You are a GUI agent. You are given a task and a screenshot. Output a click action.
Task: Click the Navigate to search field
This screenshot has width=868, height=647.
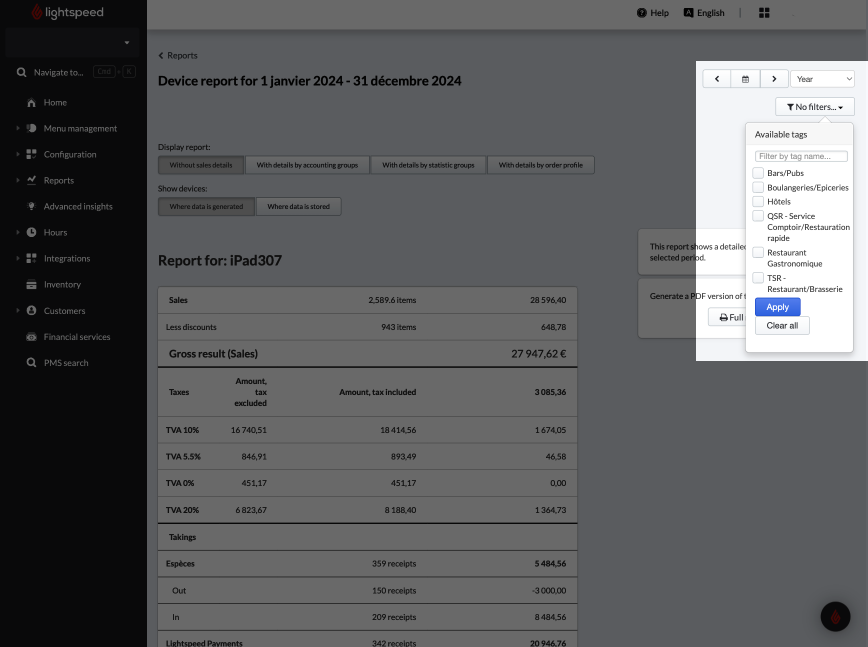(x=59, y=73)
